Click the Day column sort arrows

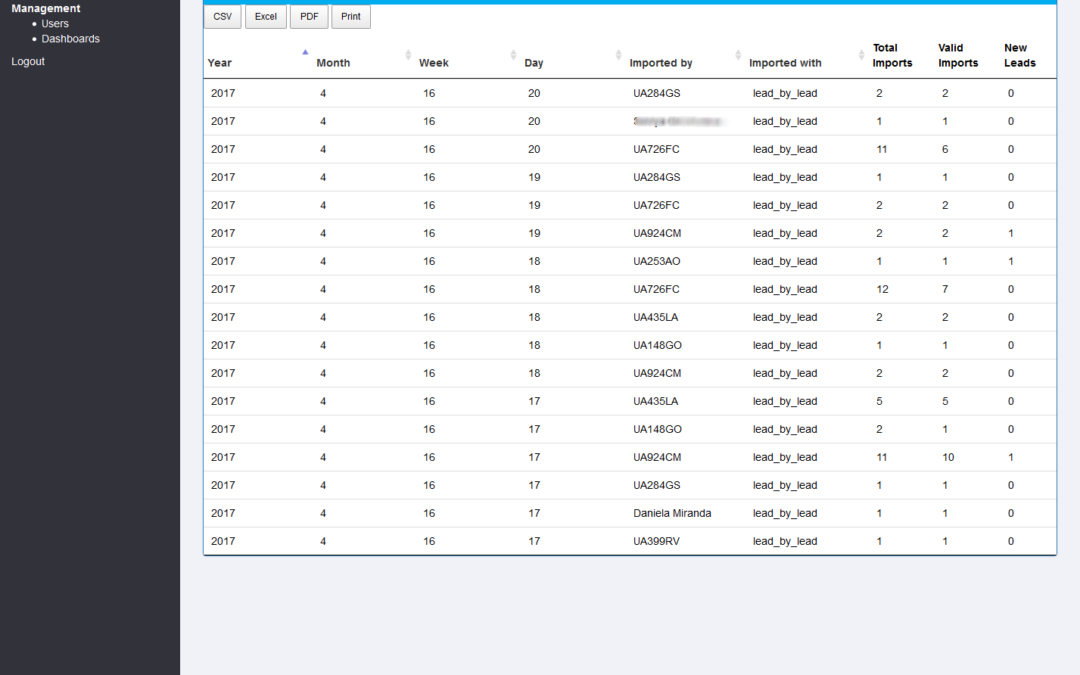[619, 54]
